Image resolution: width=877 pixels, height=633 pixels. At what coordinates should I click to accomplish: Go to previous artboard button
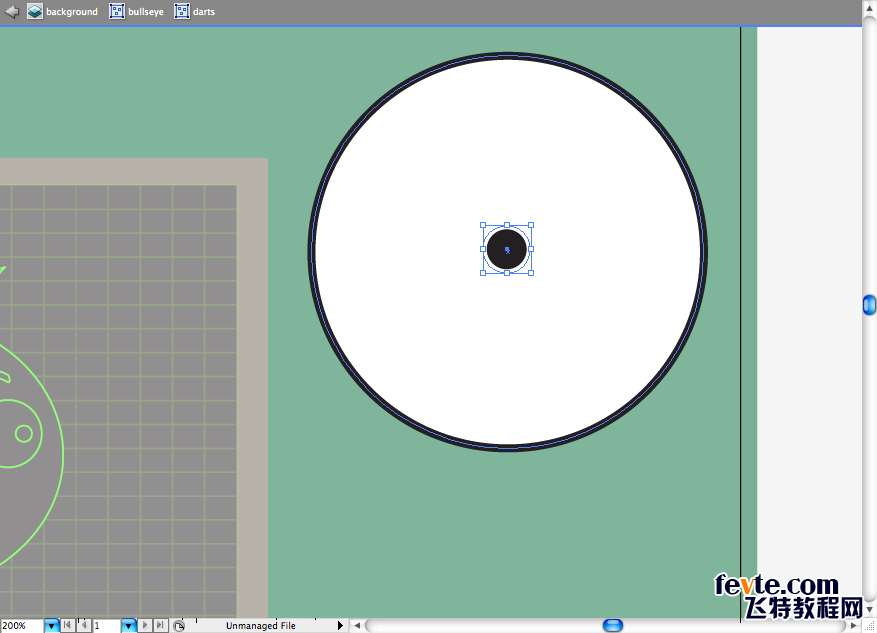point(83,626)
